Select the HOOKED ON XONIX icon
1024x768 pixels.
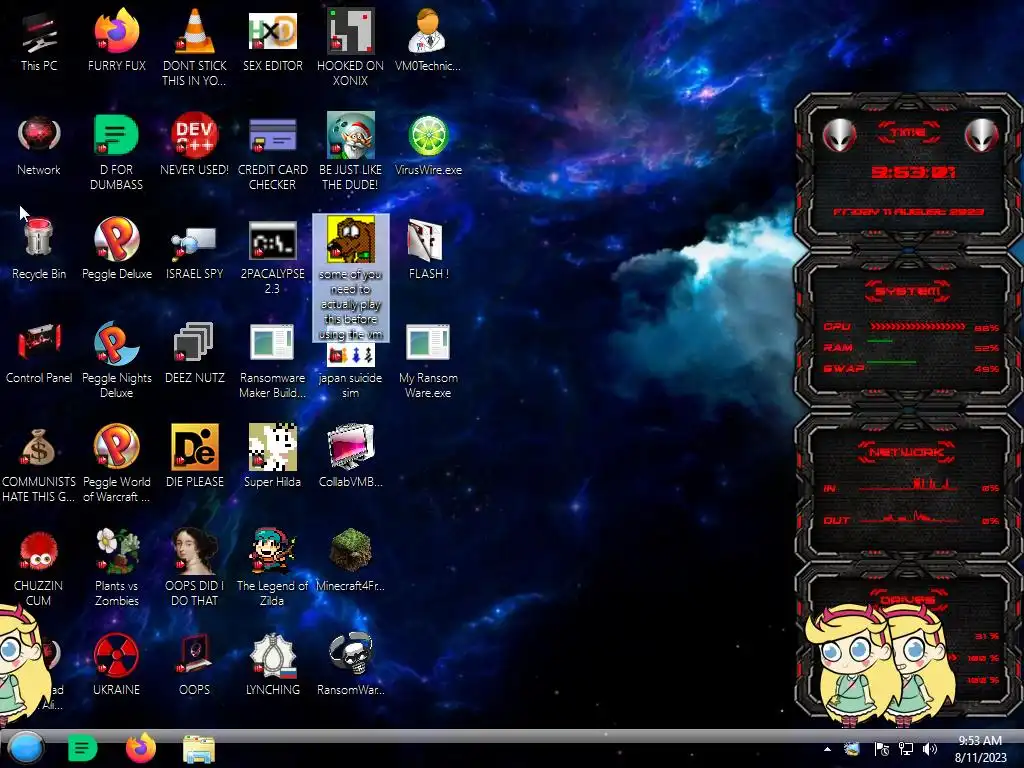(351, 31)
